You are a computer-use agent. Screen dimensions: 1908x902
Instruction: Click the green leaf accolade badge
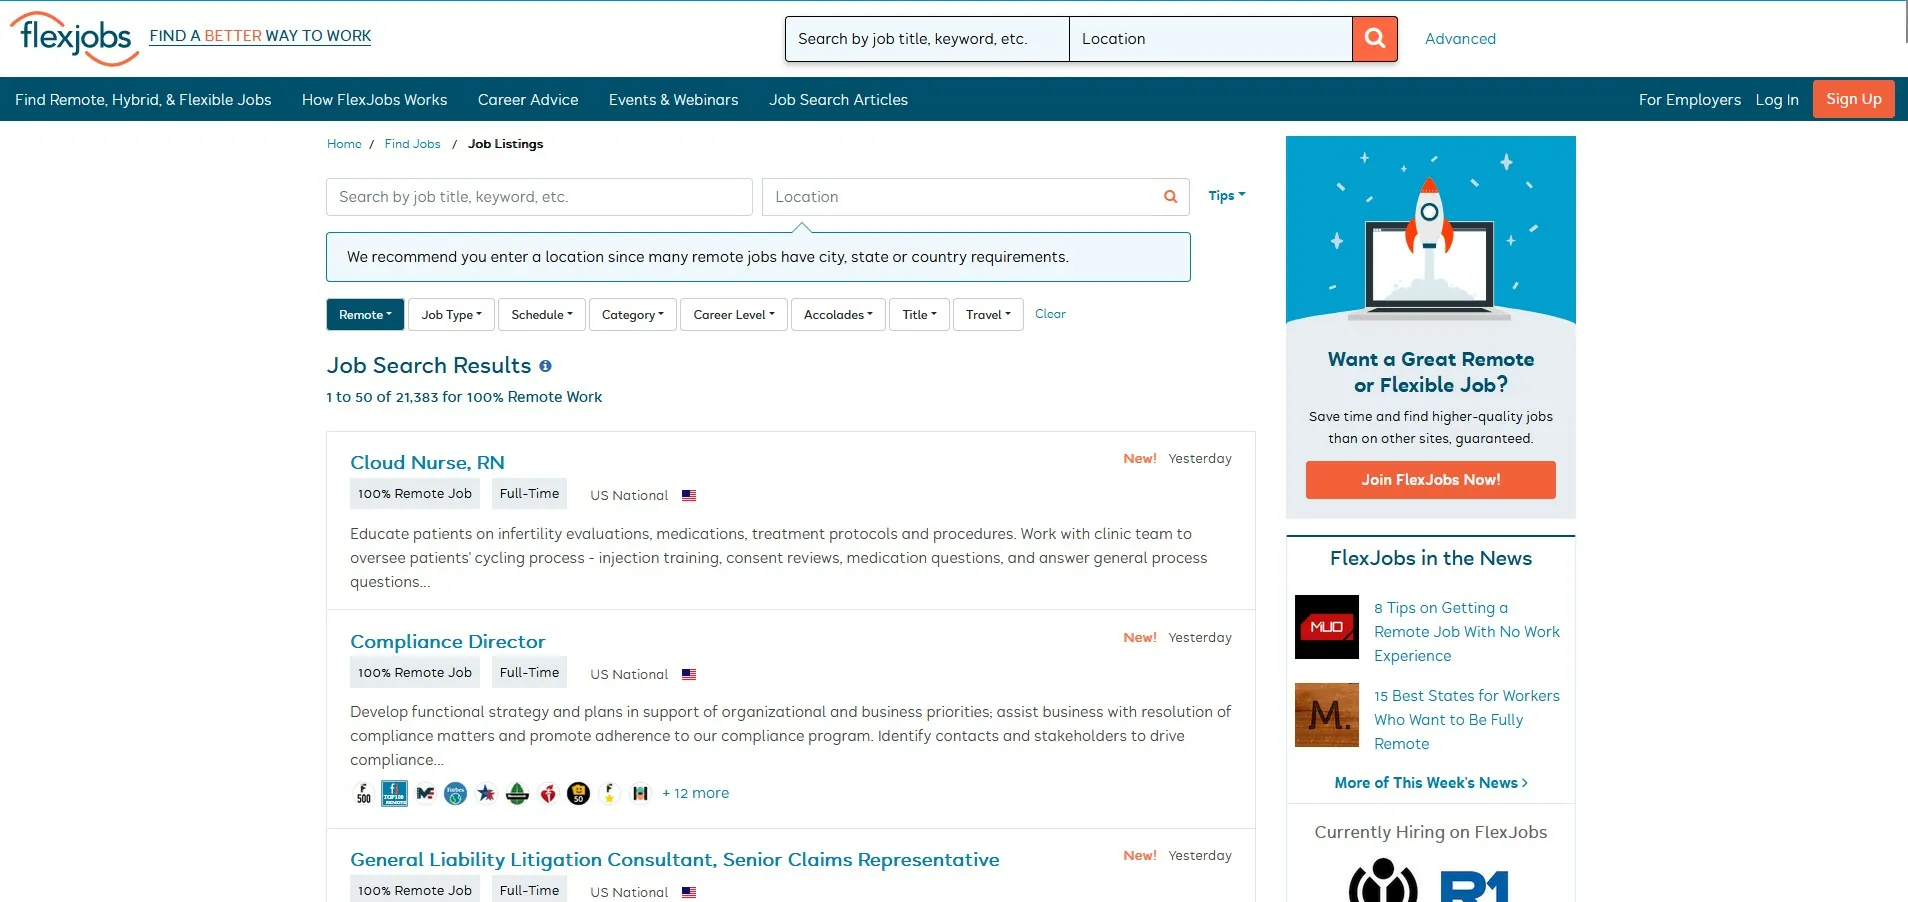517,794
